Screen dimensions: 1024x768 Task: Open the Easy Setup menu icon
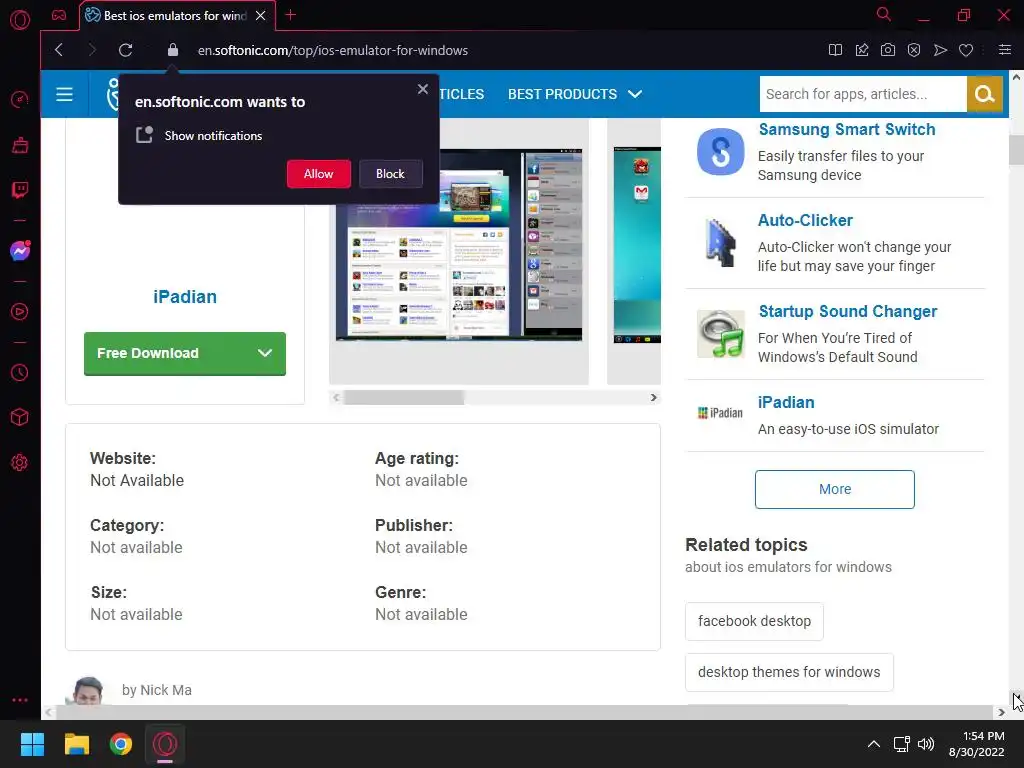click(1005, 50)
